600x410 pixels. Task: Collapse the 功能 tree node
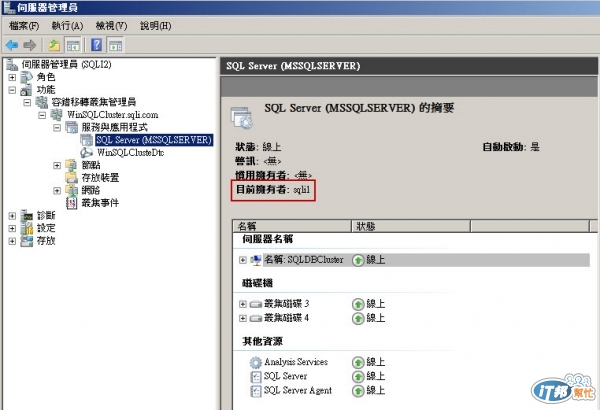point(12,90)
